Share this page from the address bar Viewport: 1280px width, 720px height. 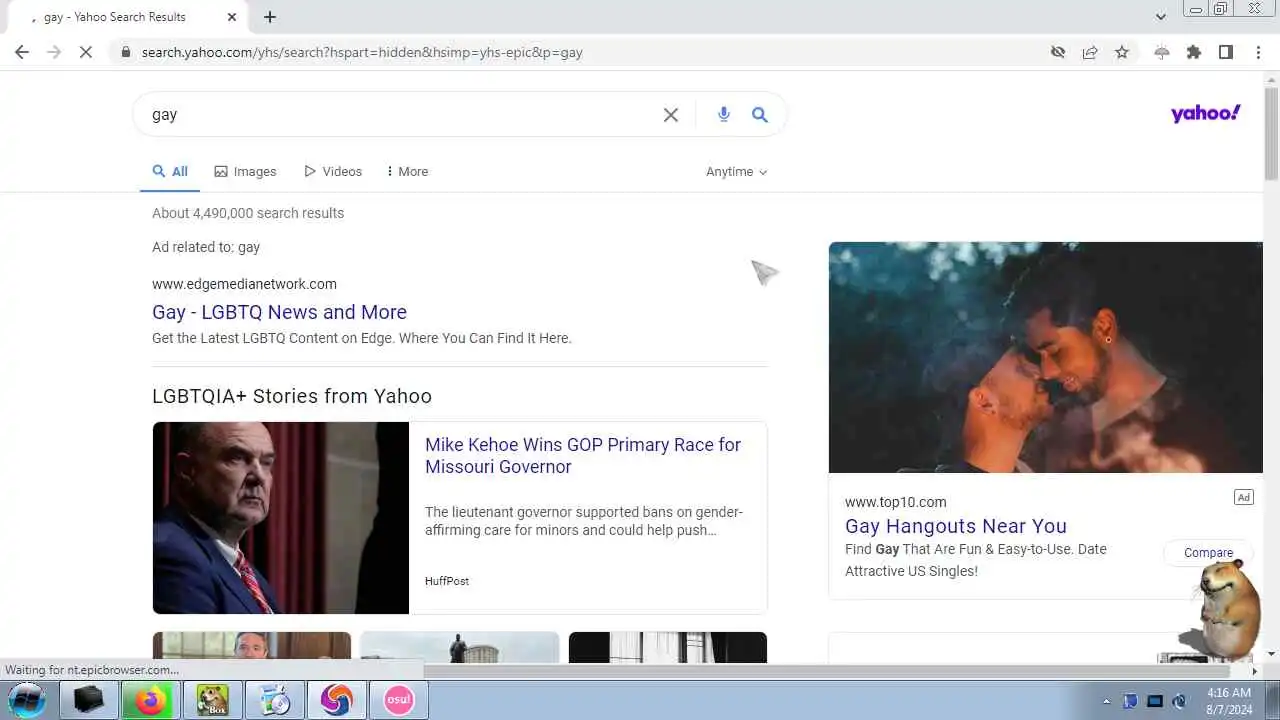(x=1090, y=52)
